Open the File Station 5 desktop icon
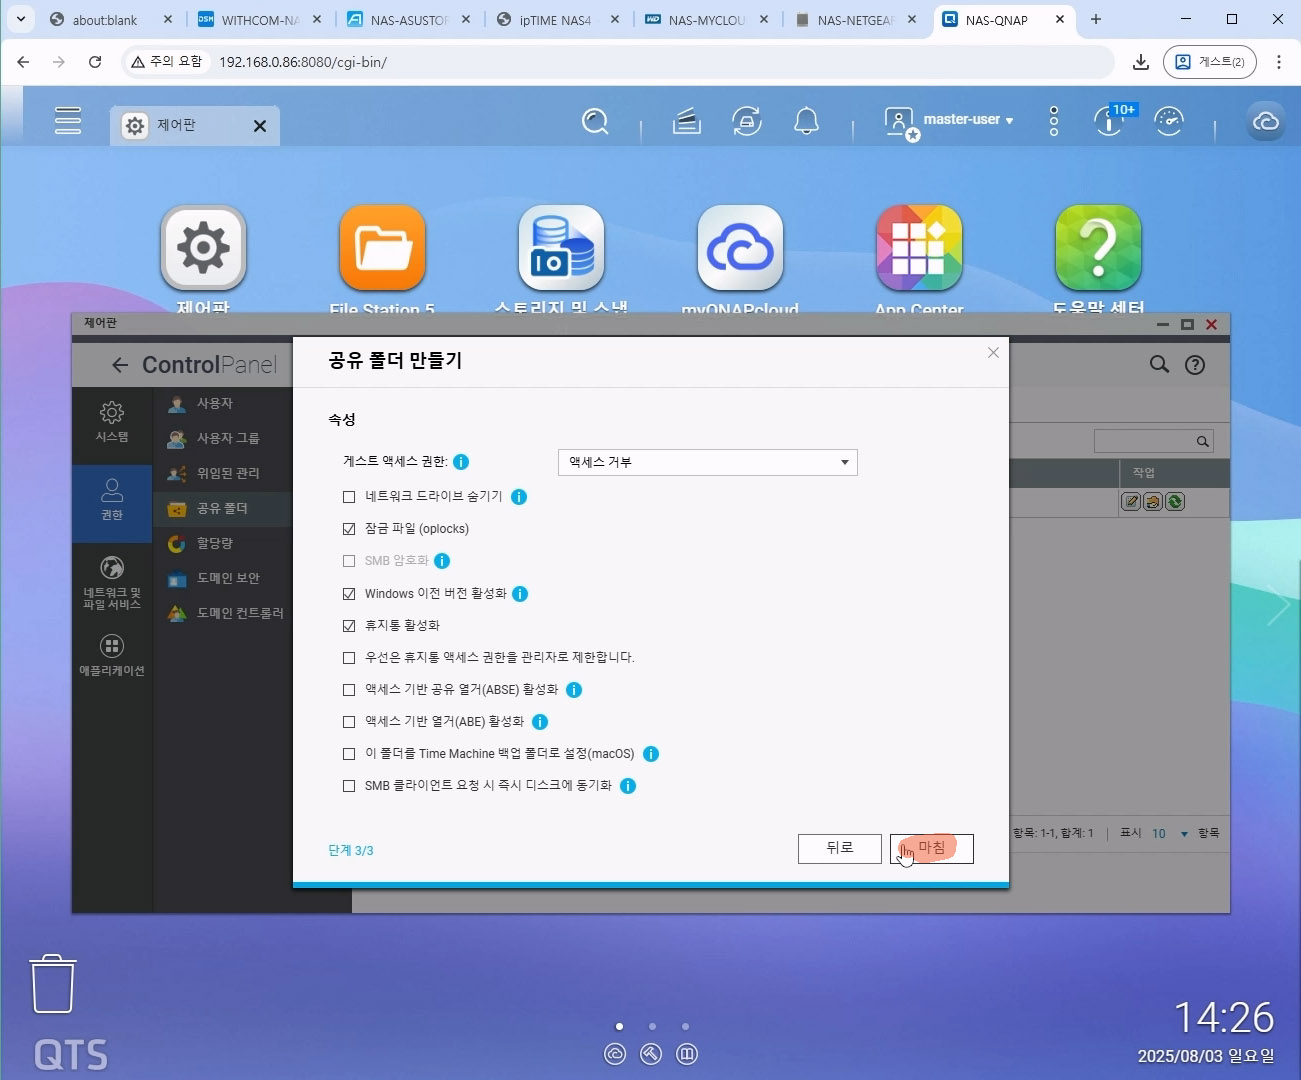 pyautogui.click(x=382, y=248)
